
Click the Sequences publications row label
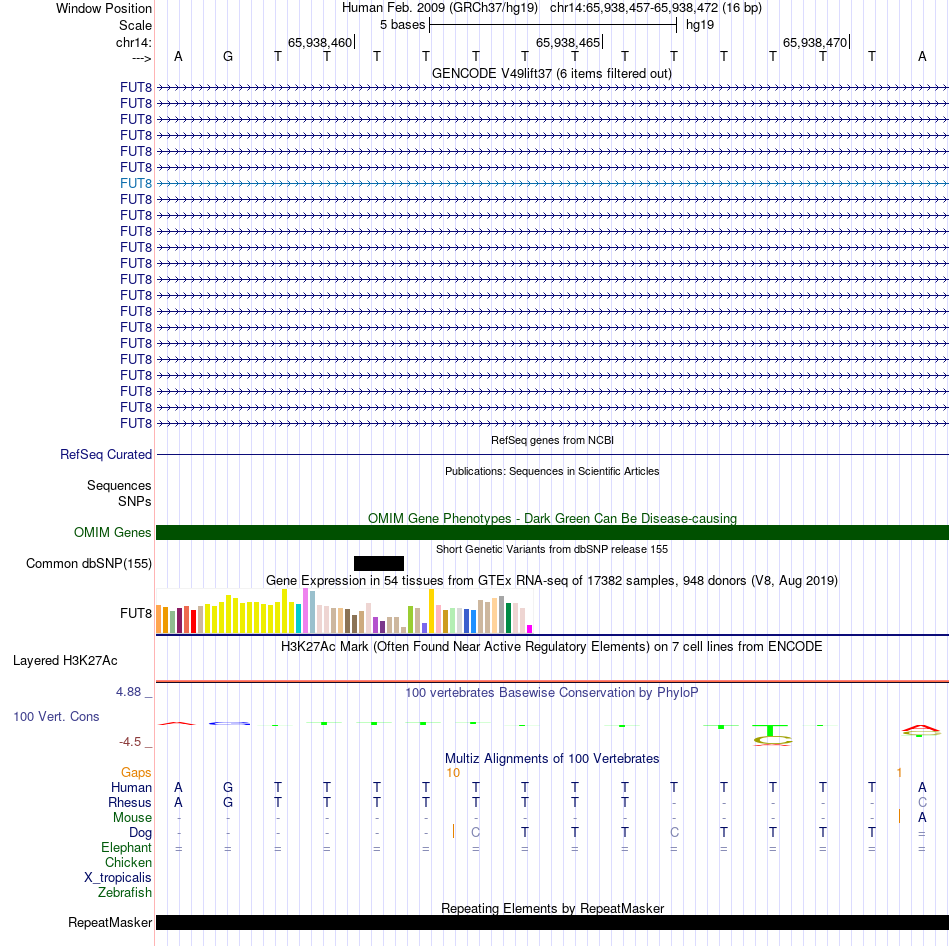pyautogui.click(x=119, y=485)
